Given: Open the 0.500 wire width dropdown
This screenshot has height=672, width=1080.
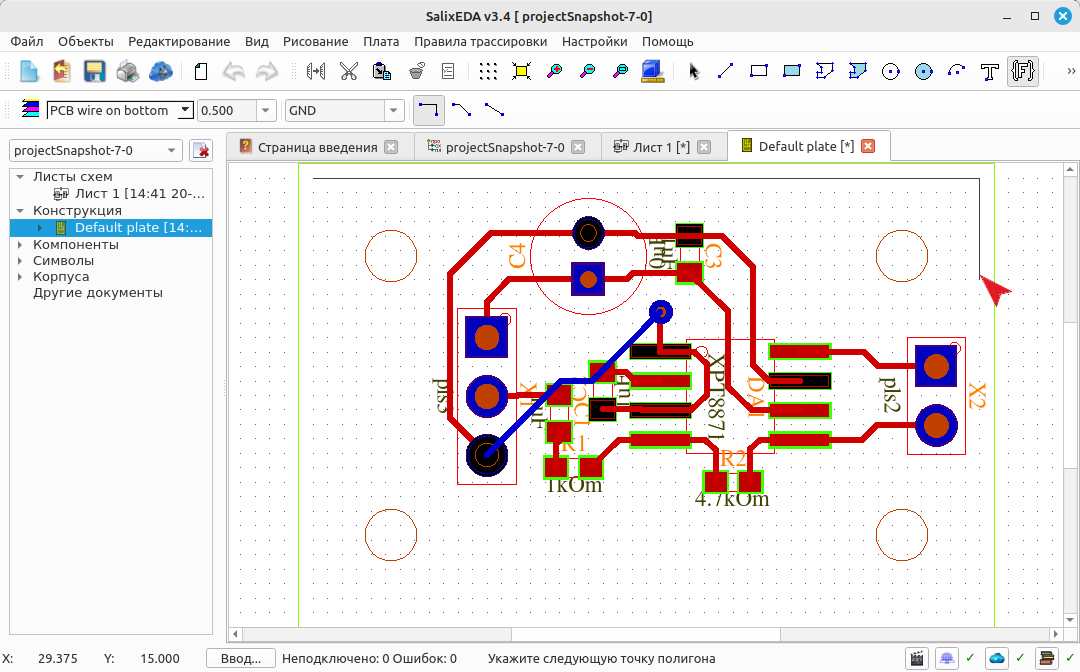Looking at the screenshot, I should 266,110.
